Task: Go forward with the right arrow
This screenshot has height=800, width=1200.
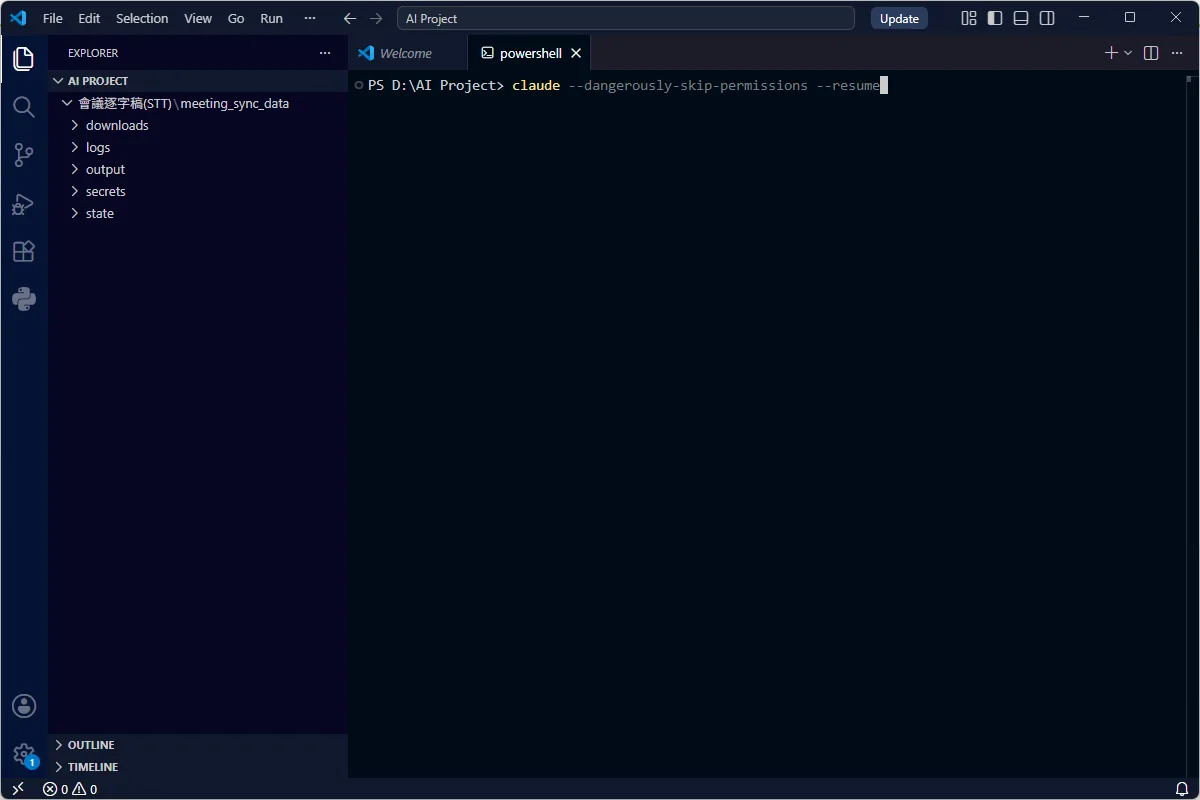Action: coord(376,18)
